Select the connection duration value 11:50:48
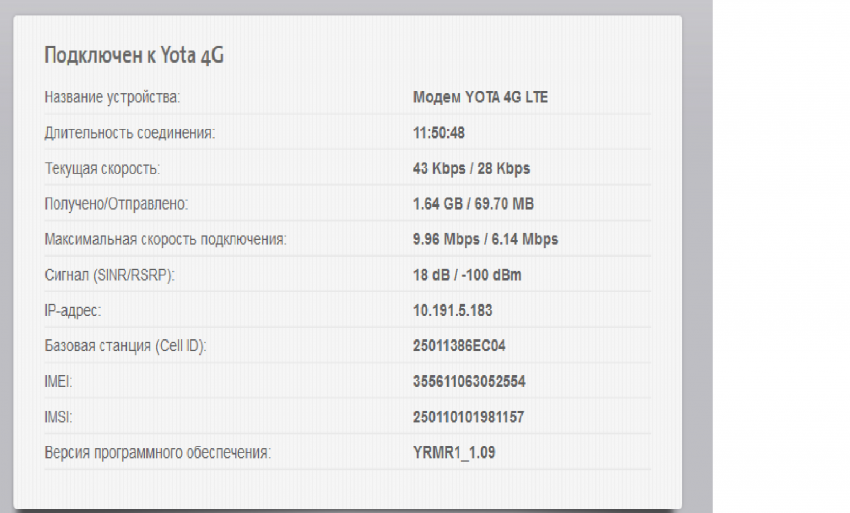 point(439,133)
